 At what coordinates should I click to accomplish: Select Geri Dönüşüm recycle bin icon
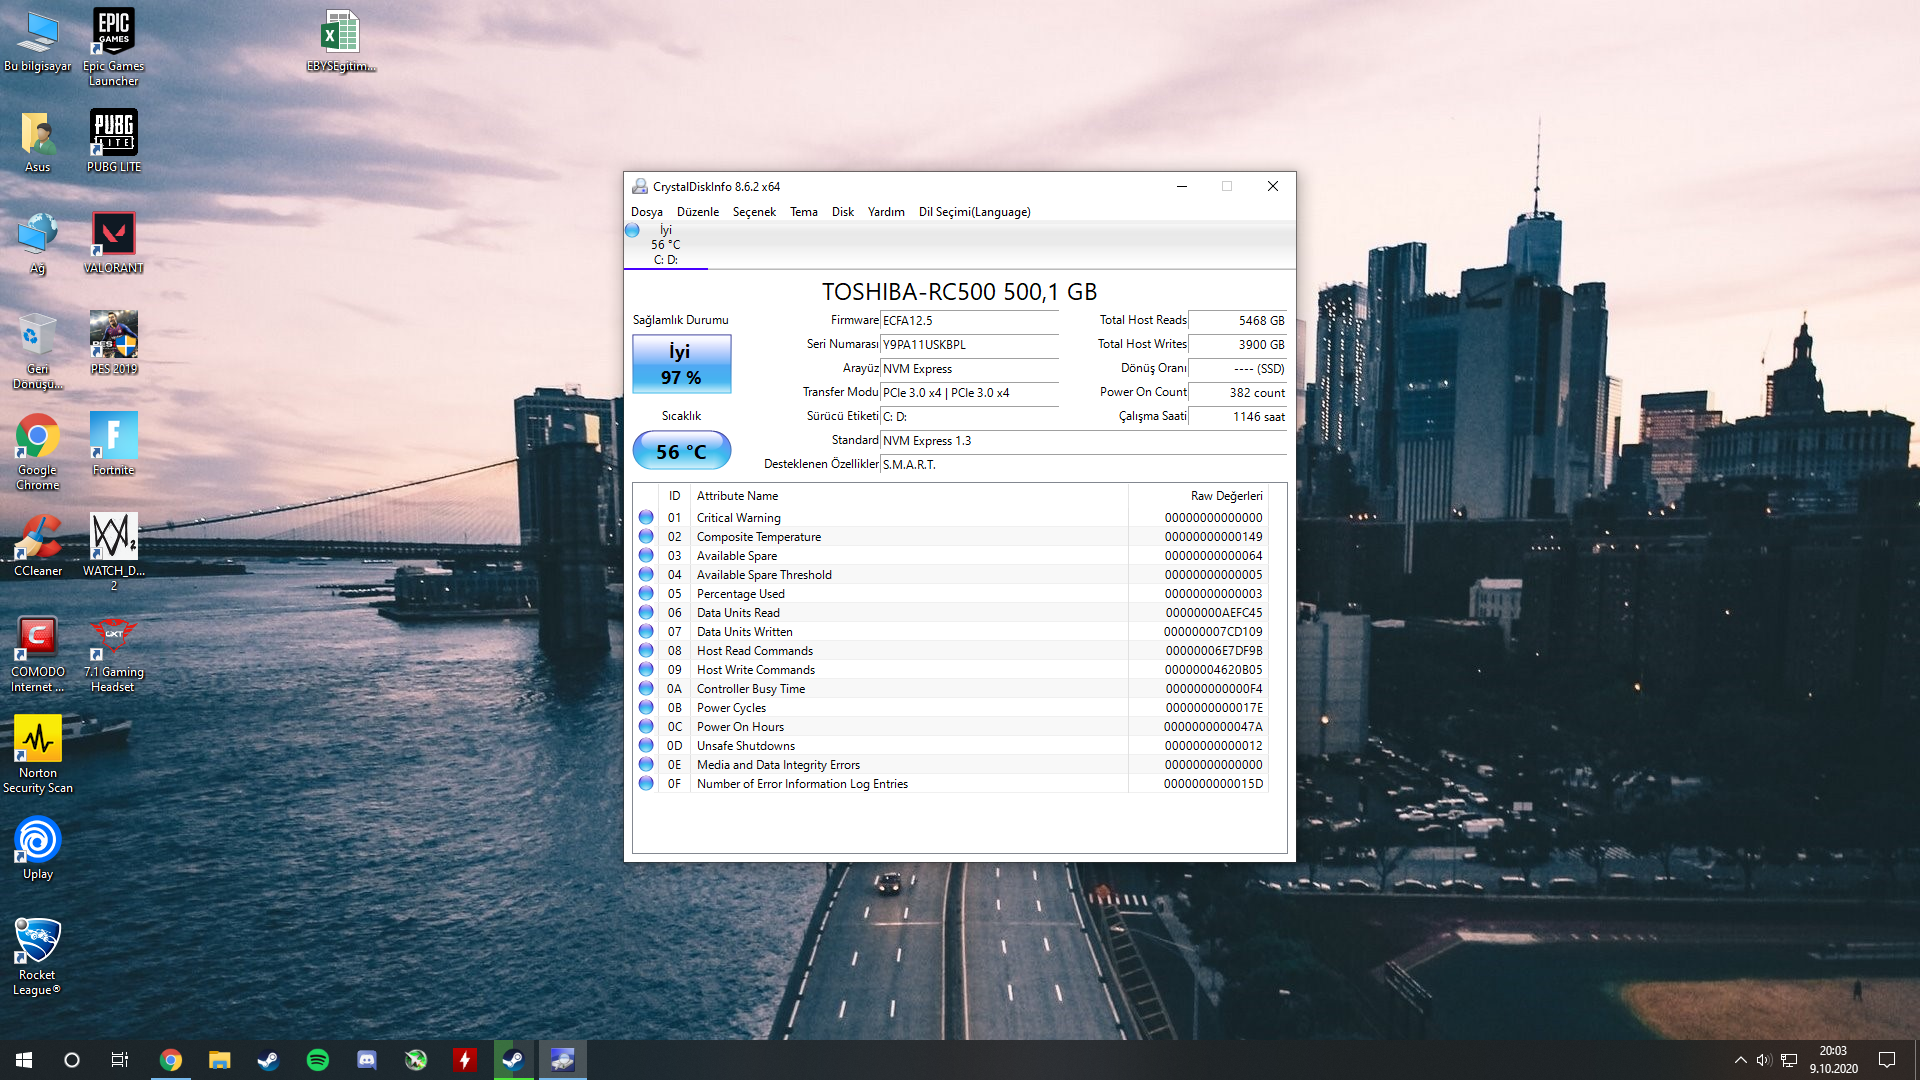[x=37, y=351]
